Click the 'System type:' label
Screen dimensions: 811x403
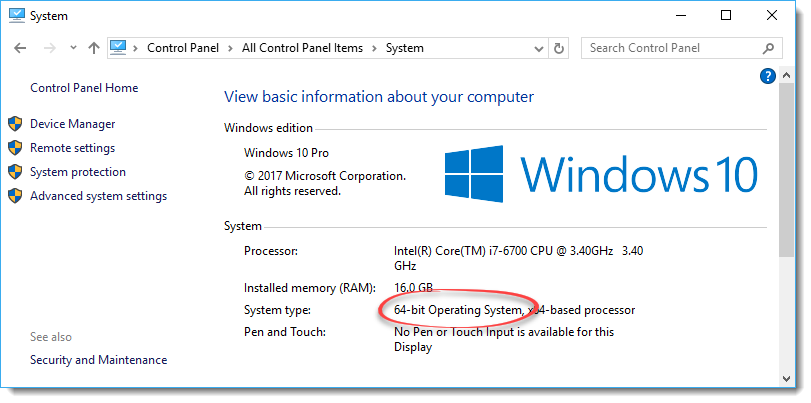click(x=277, y=310)
